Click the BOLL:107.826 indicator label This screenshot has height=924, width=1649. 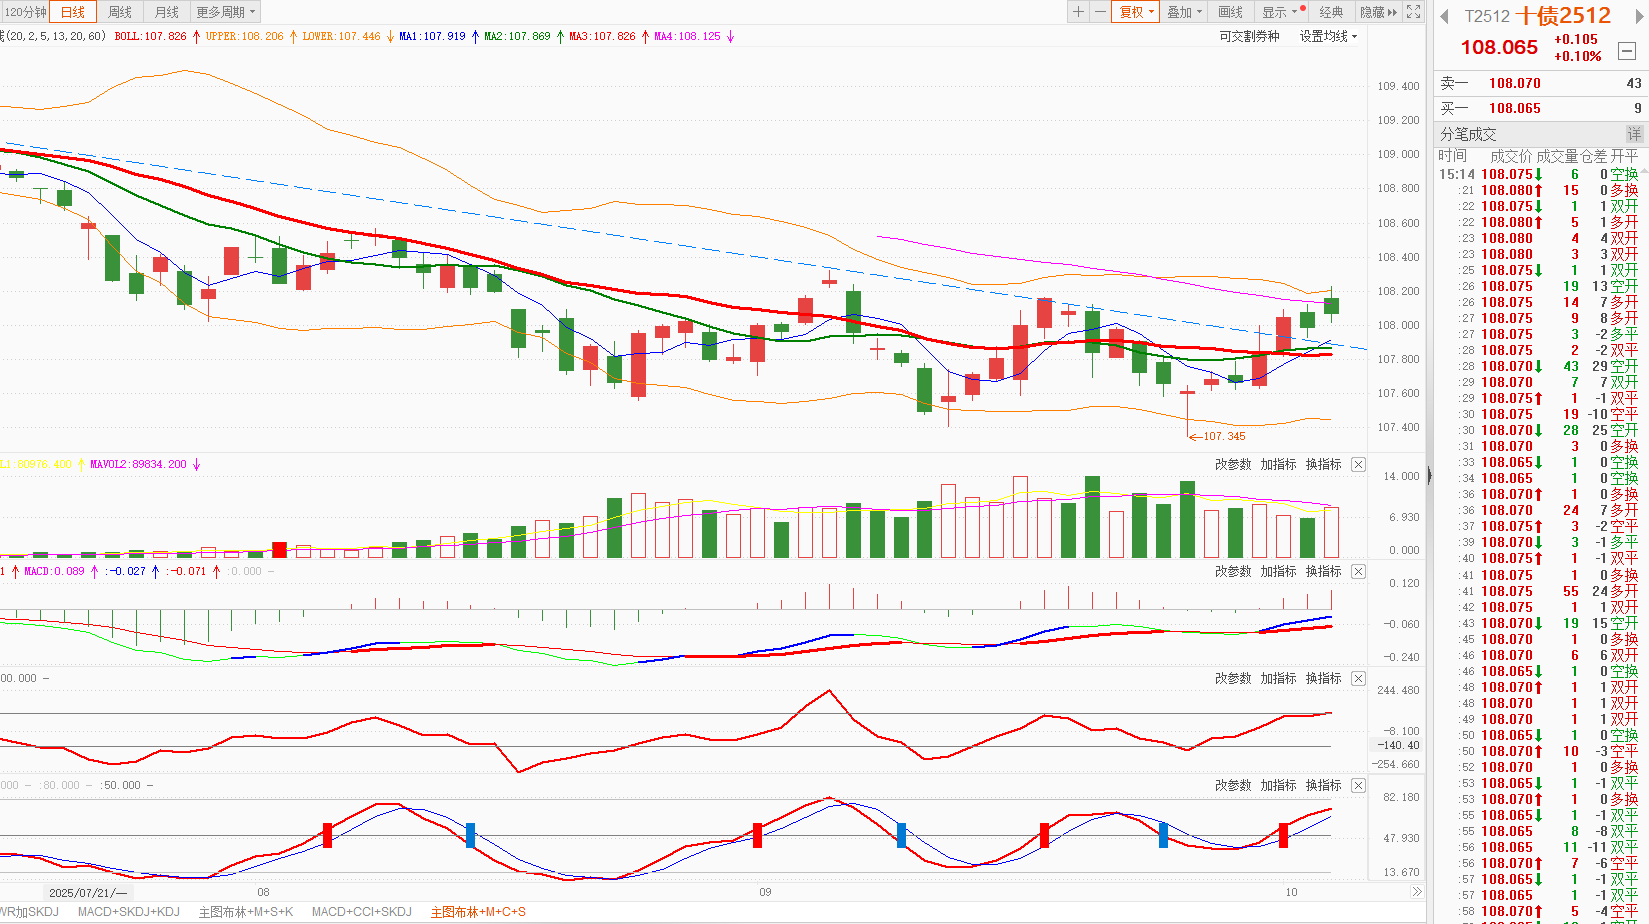tap(150, 36)
